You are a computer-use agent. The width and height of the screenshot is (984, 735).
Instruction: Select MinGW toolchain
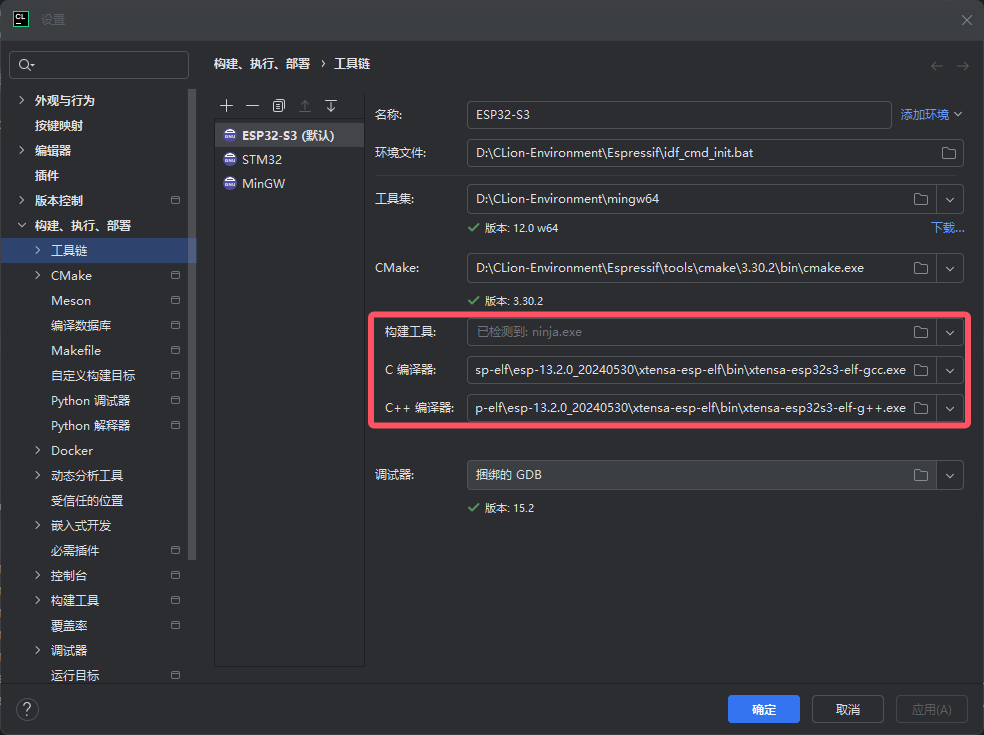(x=289, y=183)
